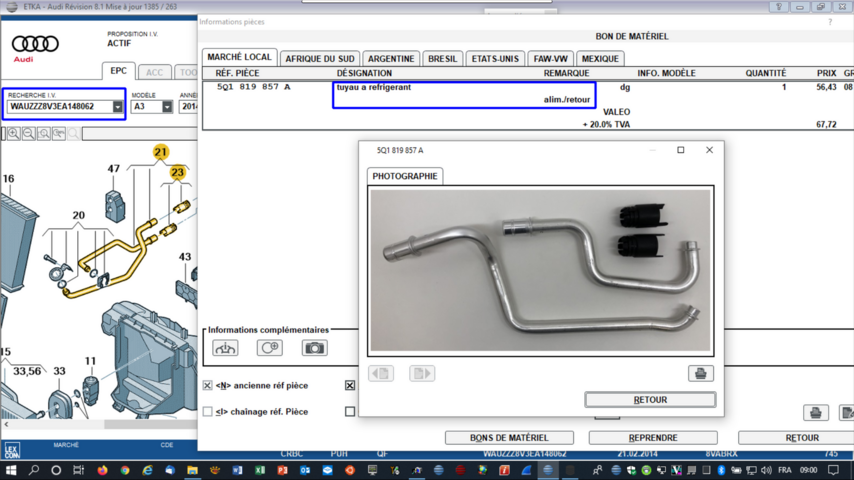Select part number 21 callout in diagram
The height and width of the screenshot is (480, 854).
pyautogui.click(x=161, y=152)
